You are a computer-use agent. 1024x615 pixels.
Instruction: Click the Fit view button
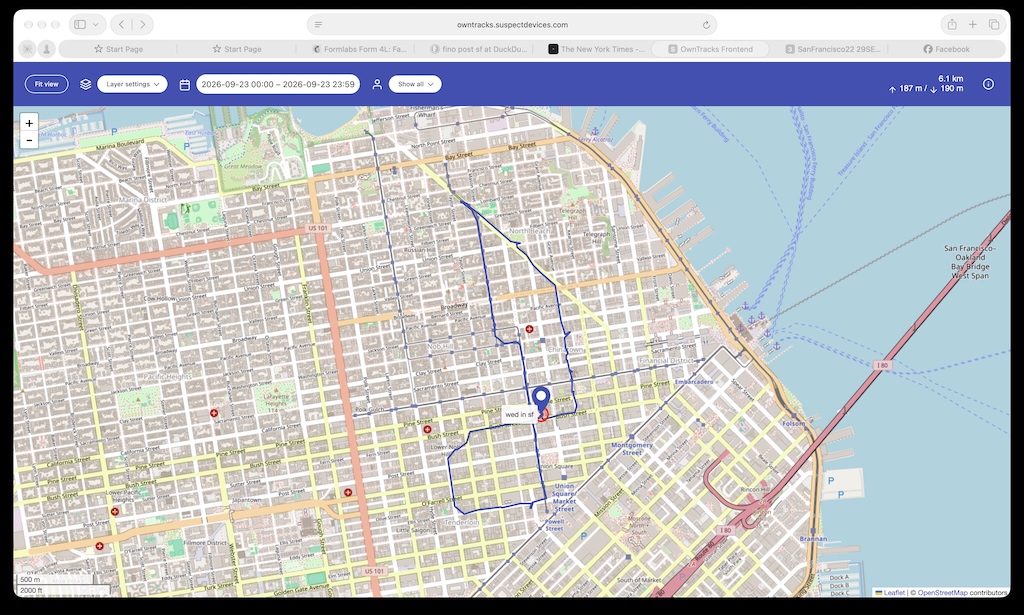click(46, 84)
